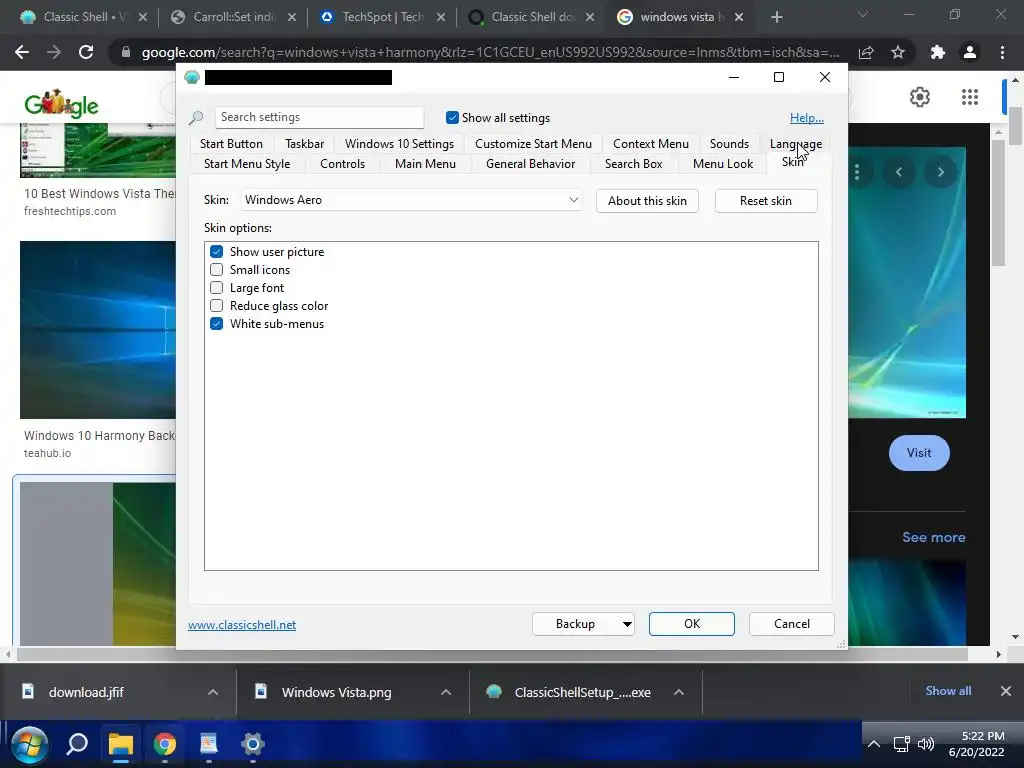Click the page vertical scrollbar thumb
This screenshot has height=768, width=1024.
(1016, 126)
